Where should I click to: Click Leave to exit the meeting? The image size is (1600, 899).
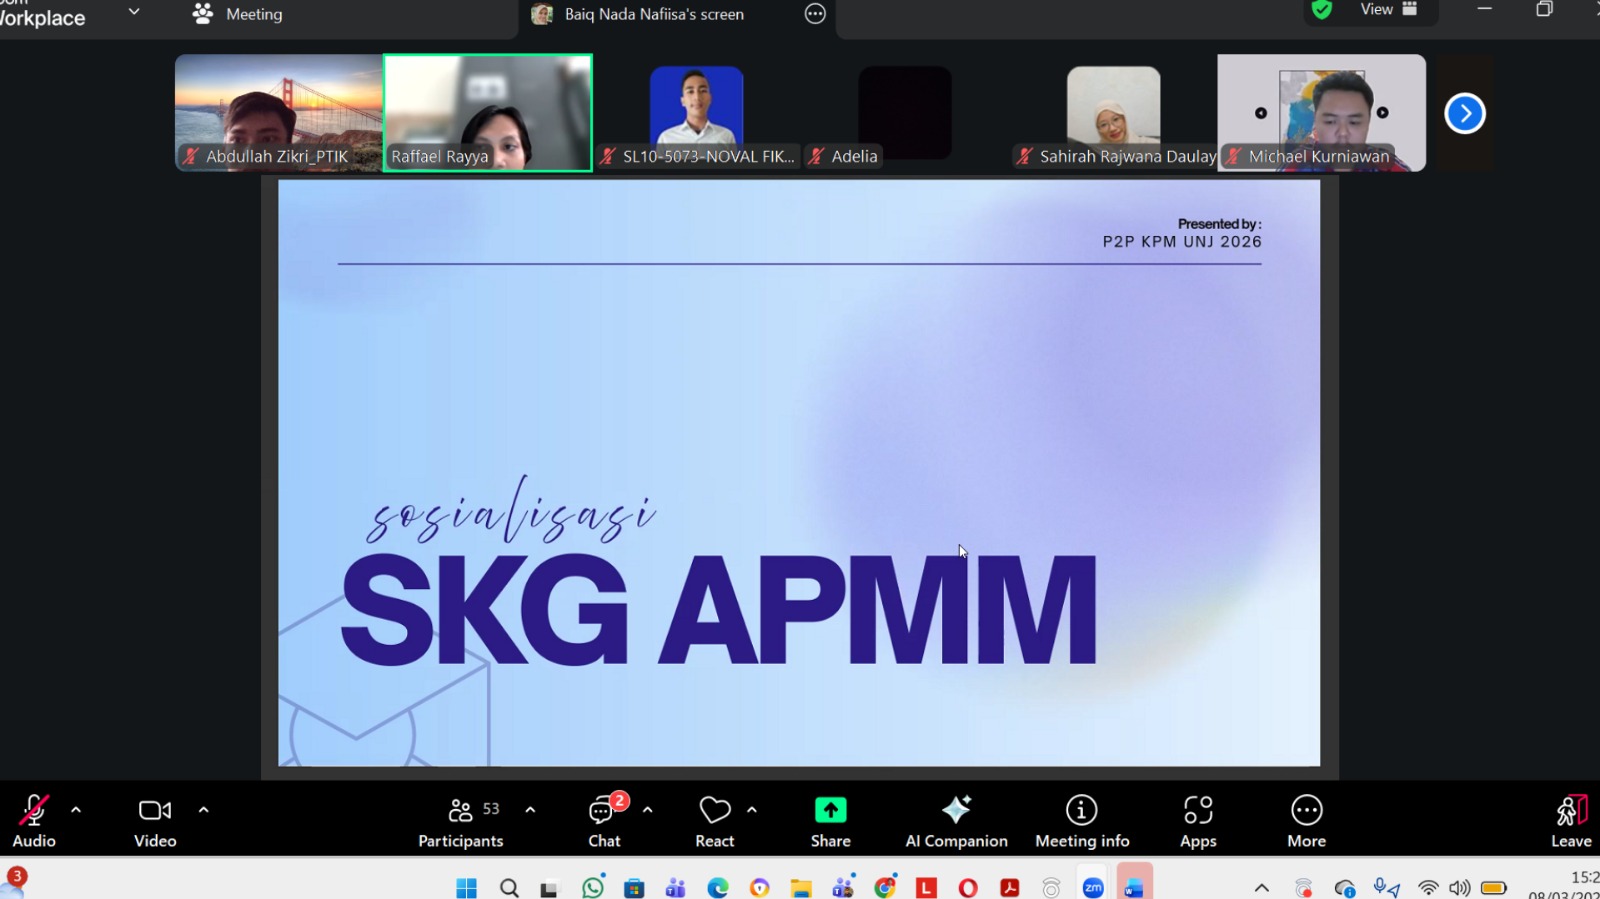tap(1570, 820)
